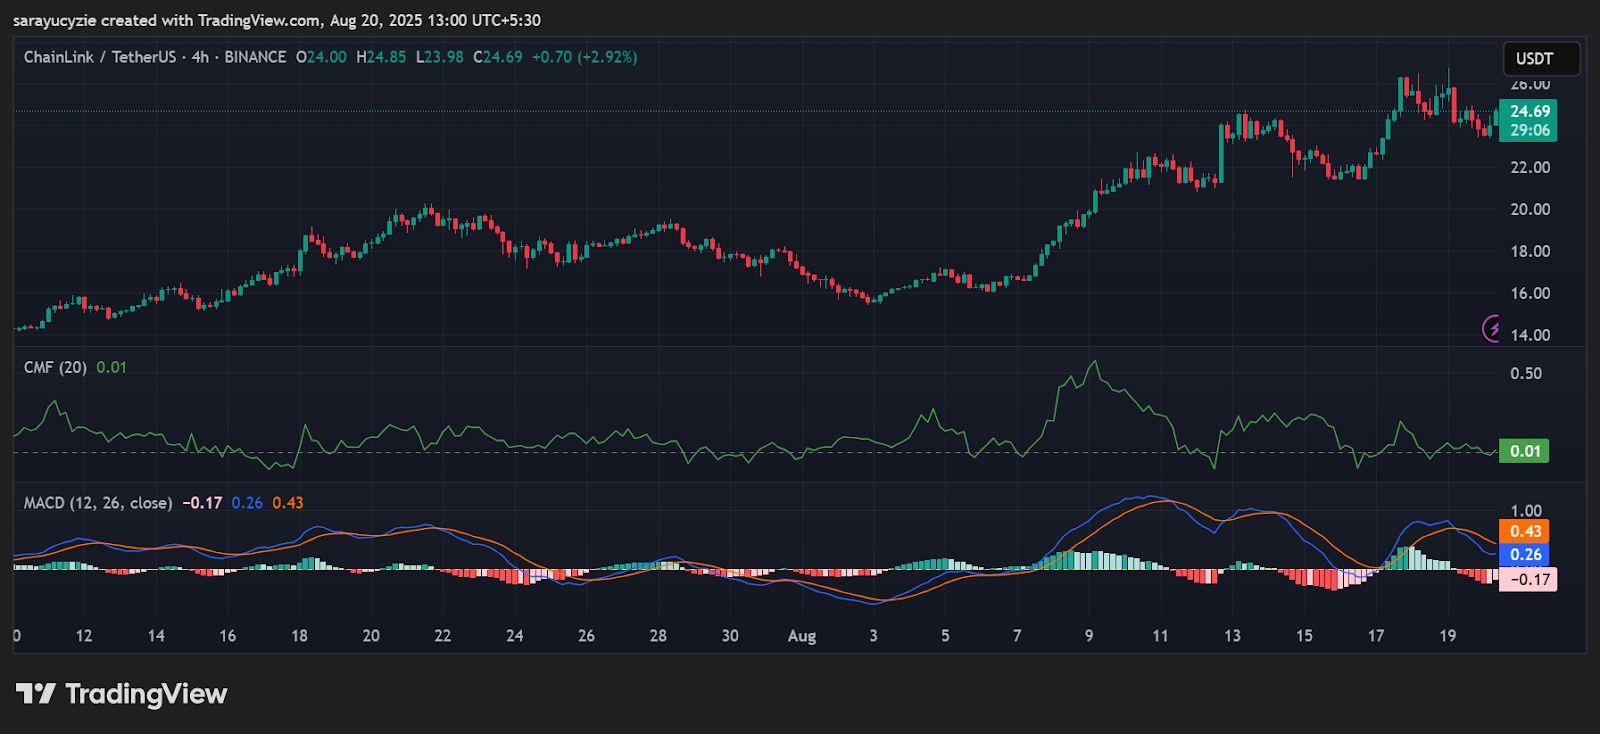Click the candle countdown 29:06
1600x734 pixels.
click(1529, 130)
